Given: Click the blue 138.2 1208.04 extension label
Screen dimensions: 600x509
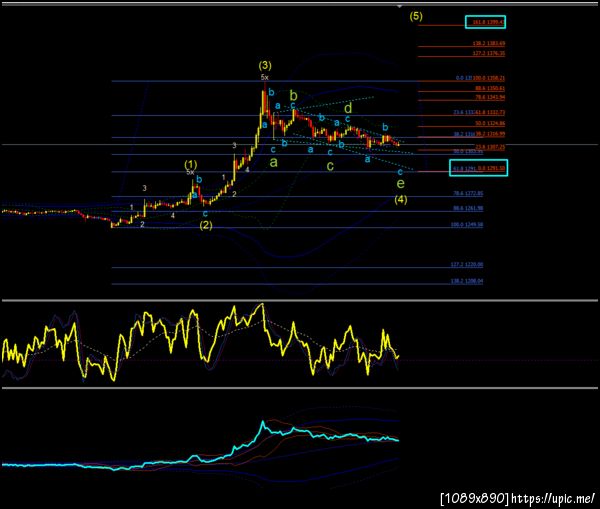Looking at the screenshot, I should (467, 281).
